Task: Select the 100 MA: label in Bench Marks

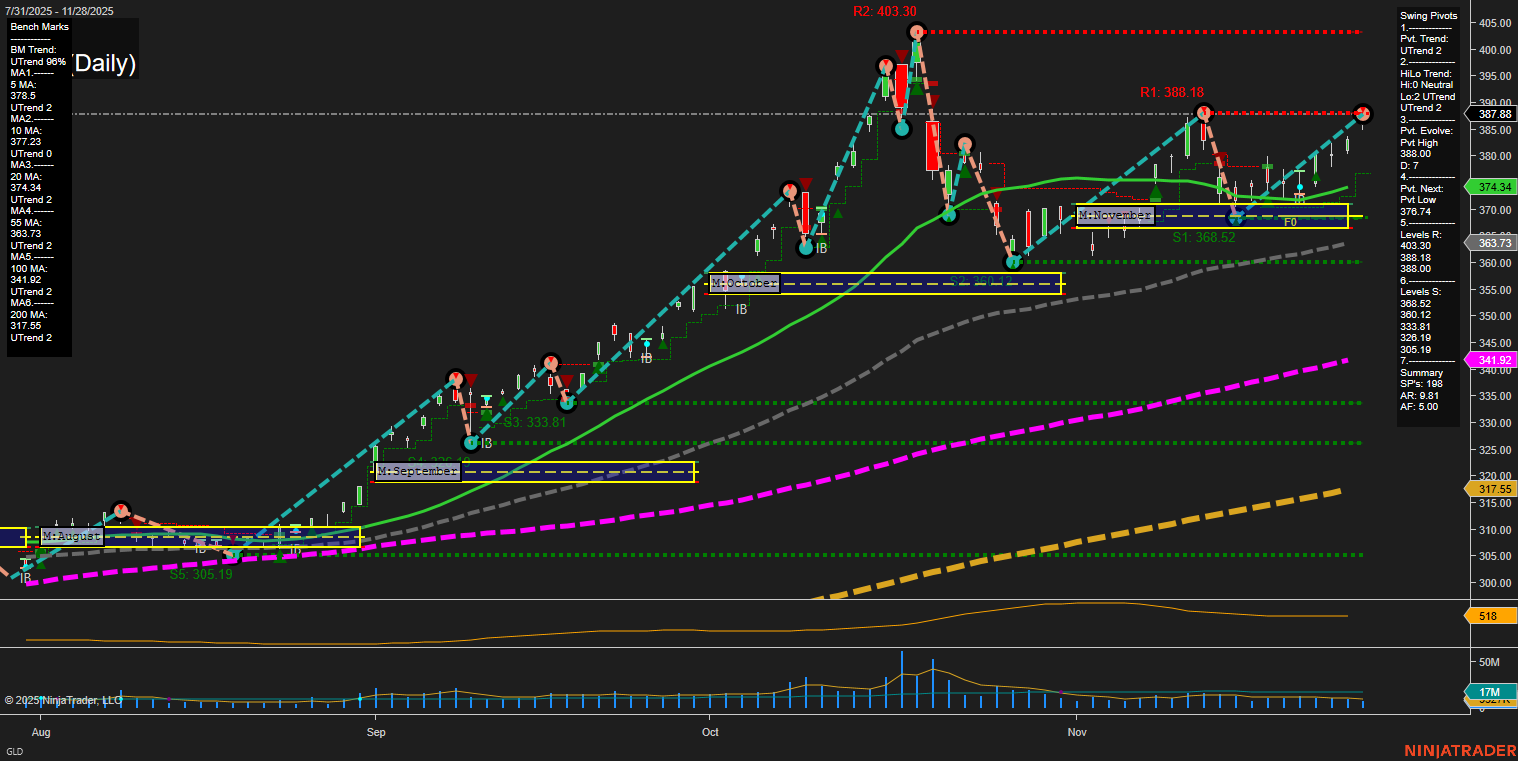Action: pos(28,268)
